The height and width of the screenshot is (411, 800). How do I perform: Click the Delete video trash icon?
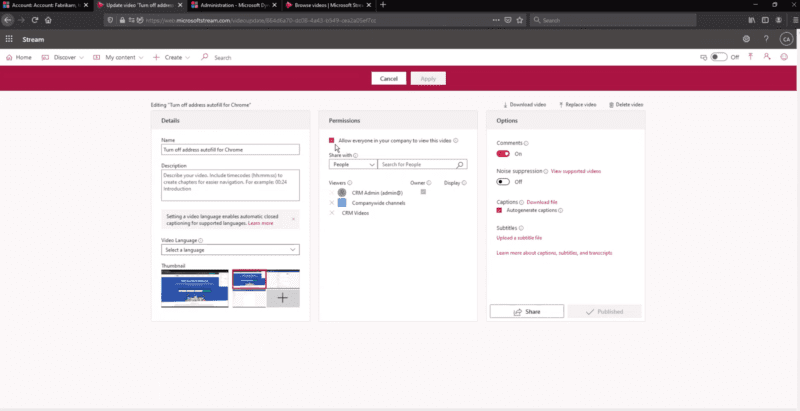tap(611, 104)
